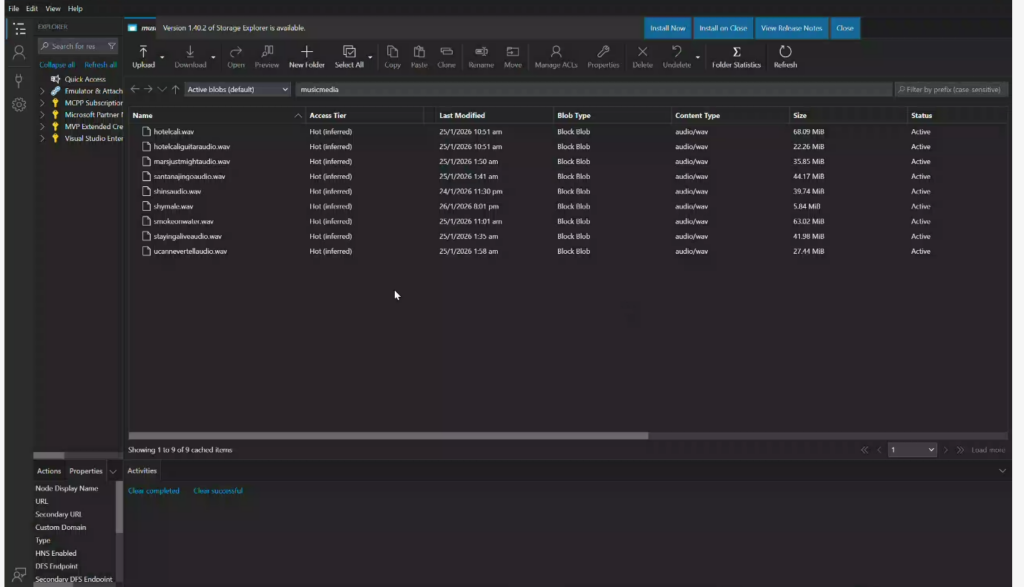The width and height of the screenshot is (1024, 587).
Task: Click the horizontal scrollbar under blob list
Action: tap(388, 436)
